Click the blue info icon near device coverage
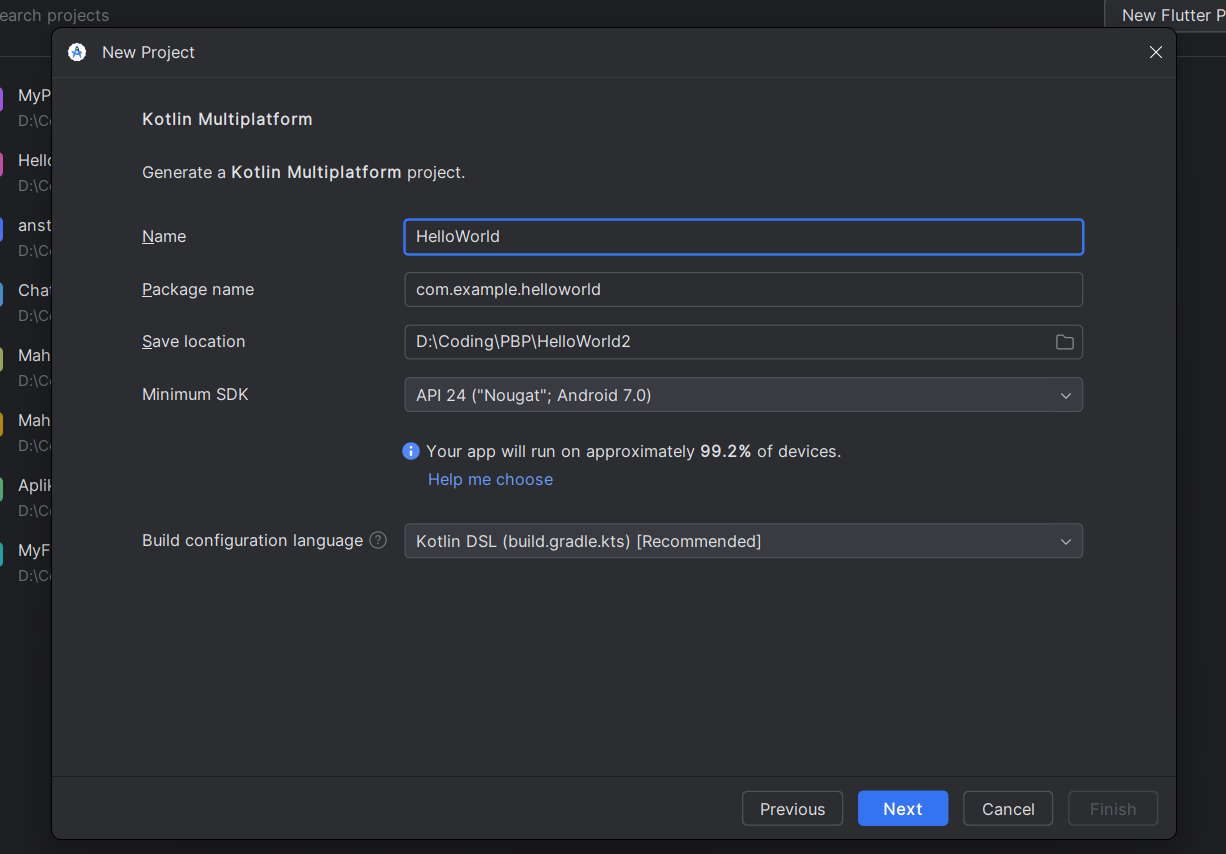The width and height of the screenshot is (1226, 854). pos(411,451)
